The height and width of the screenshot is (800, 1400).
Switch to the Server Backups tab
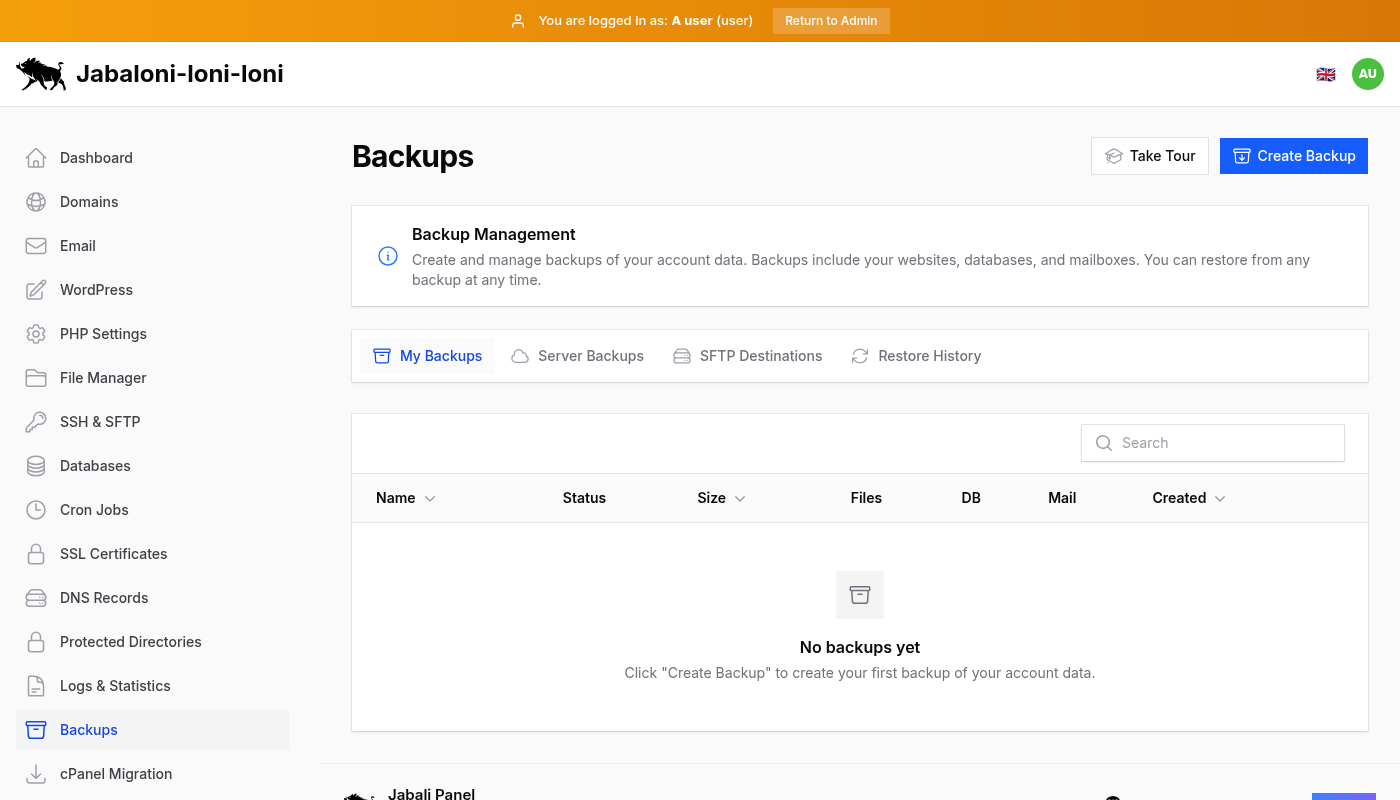[x=577, y=355]
